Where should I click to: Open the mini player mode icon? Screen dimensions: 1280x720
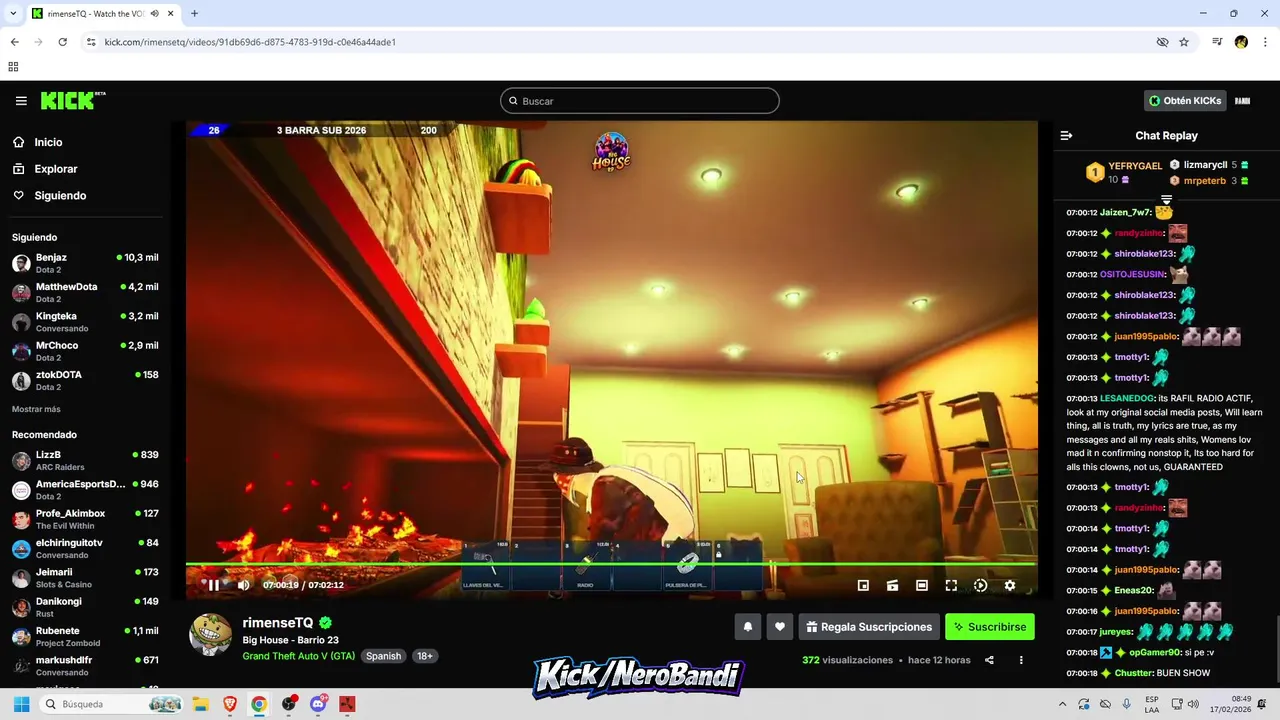(863, 585)
